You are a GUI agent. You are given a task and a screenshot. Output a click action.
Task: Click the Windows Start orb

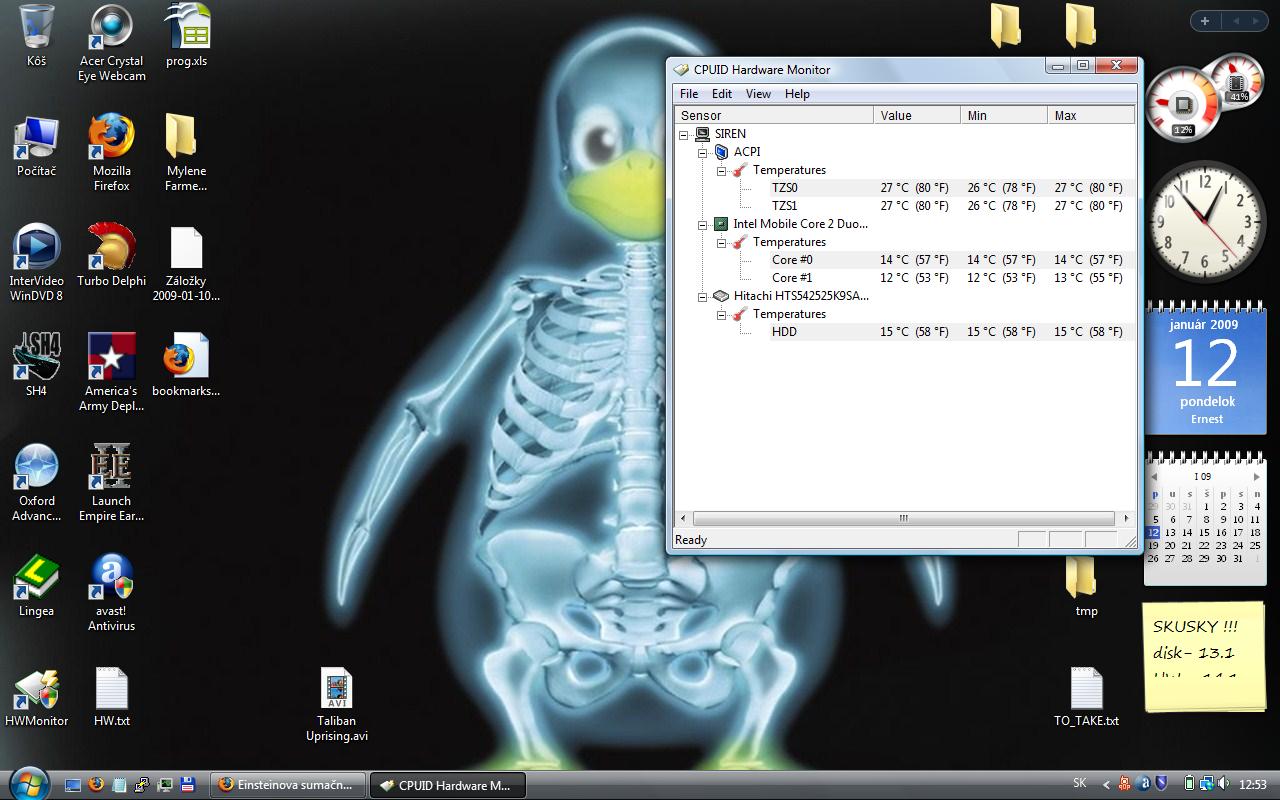click(28, 784)
